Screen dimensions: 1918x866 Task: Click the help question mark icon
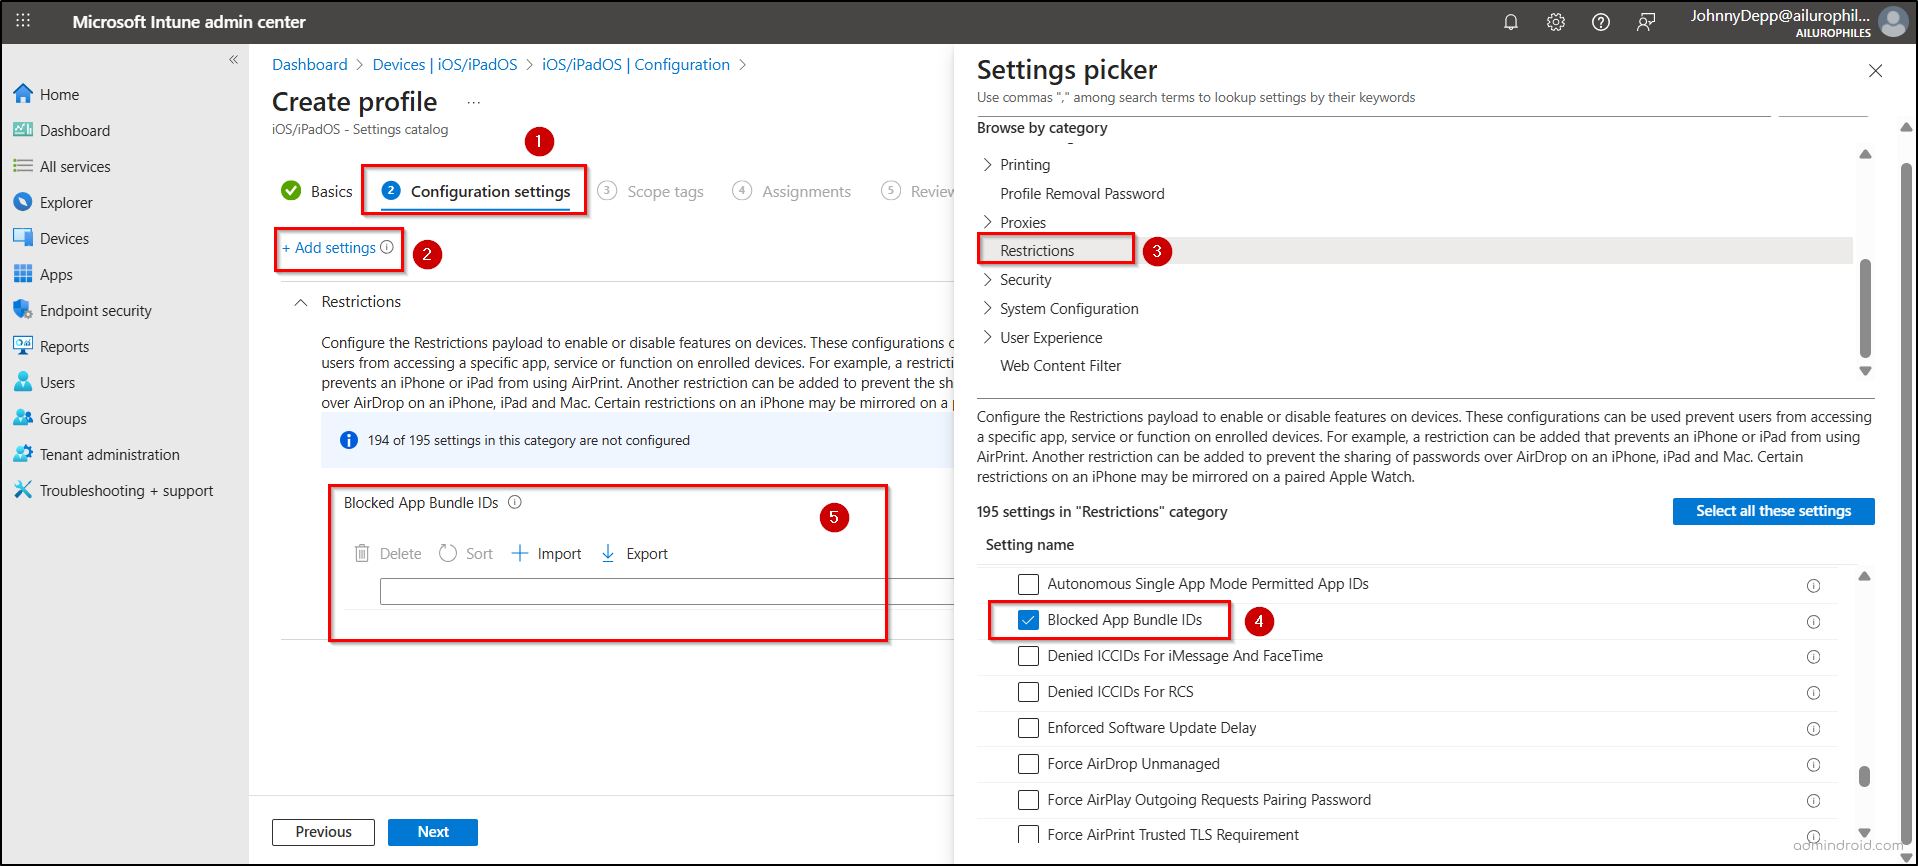(1600, 22)
